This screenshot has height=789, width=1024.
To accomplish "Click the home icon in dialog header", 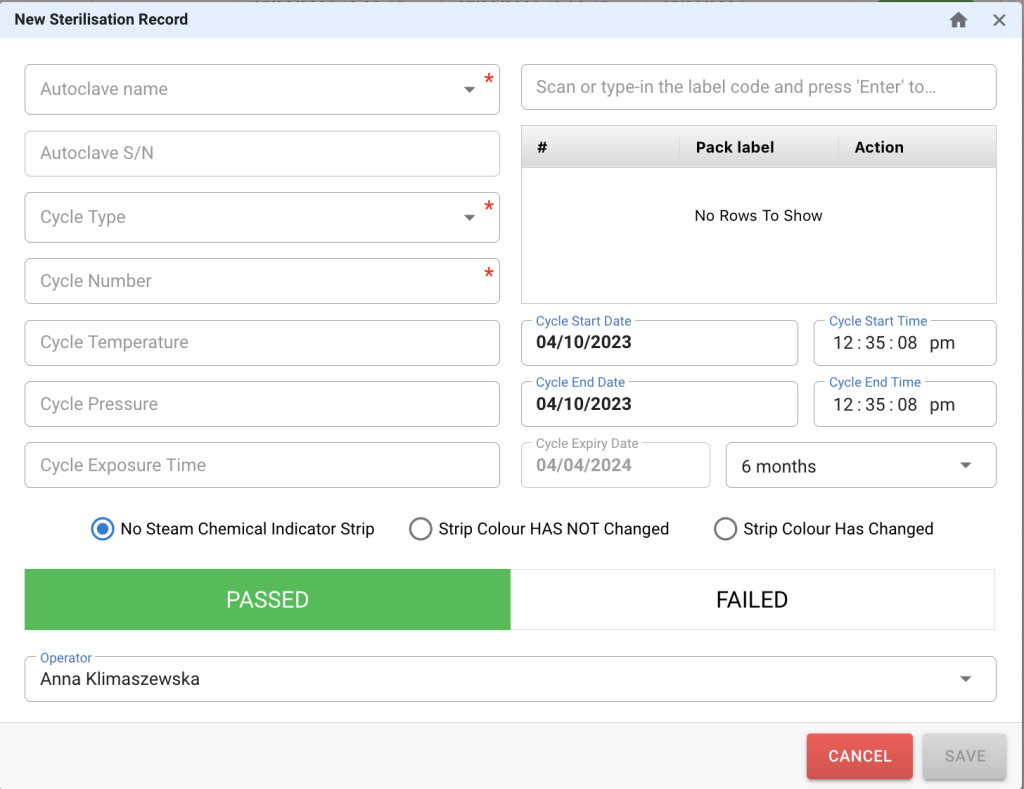I will [958, 20].
